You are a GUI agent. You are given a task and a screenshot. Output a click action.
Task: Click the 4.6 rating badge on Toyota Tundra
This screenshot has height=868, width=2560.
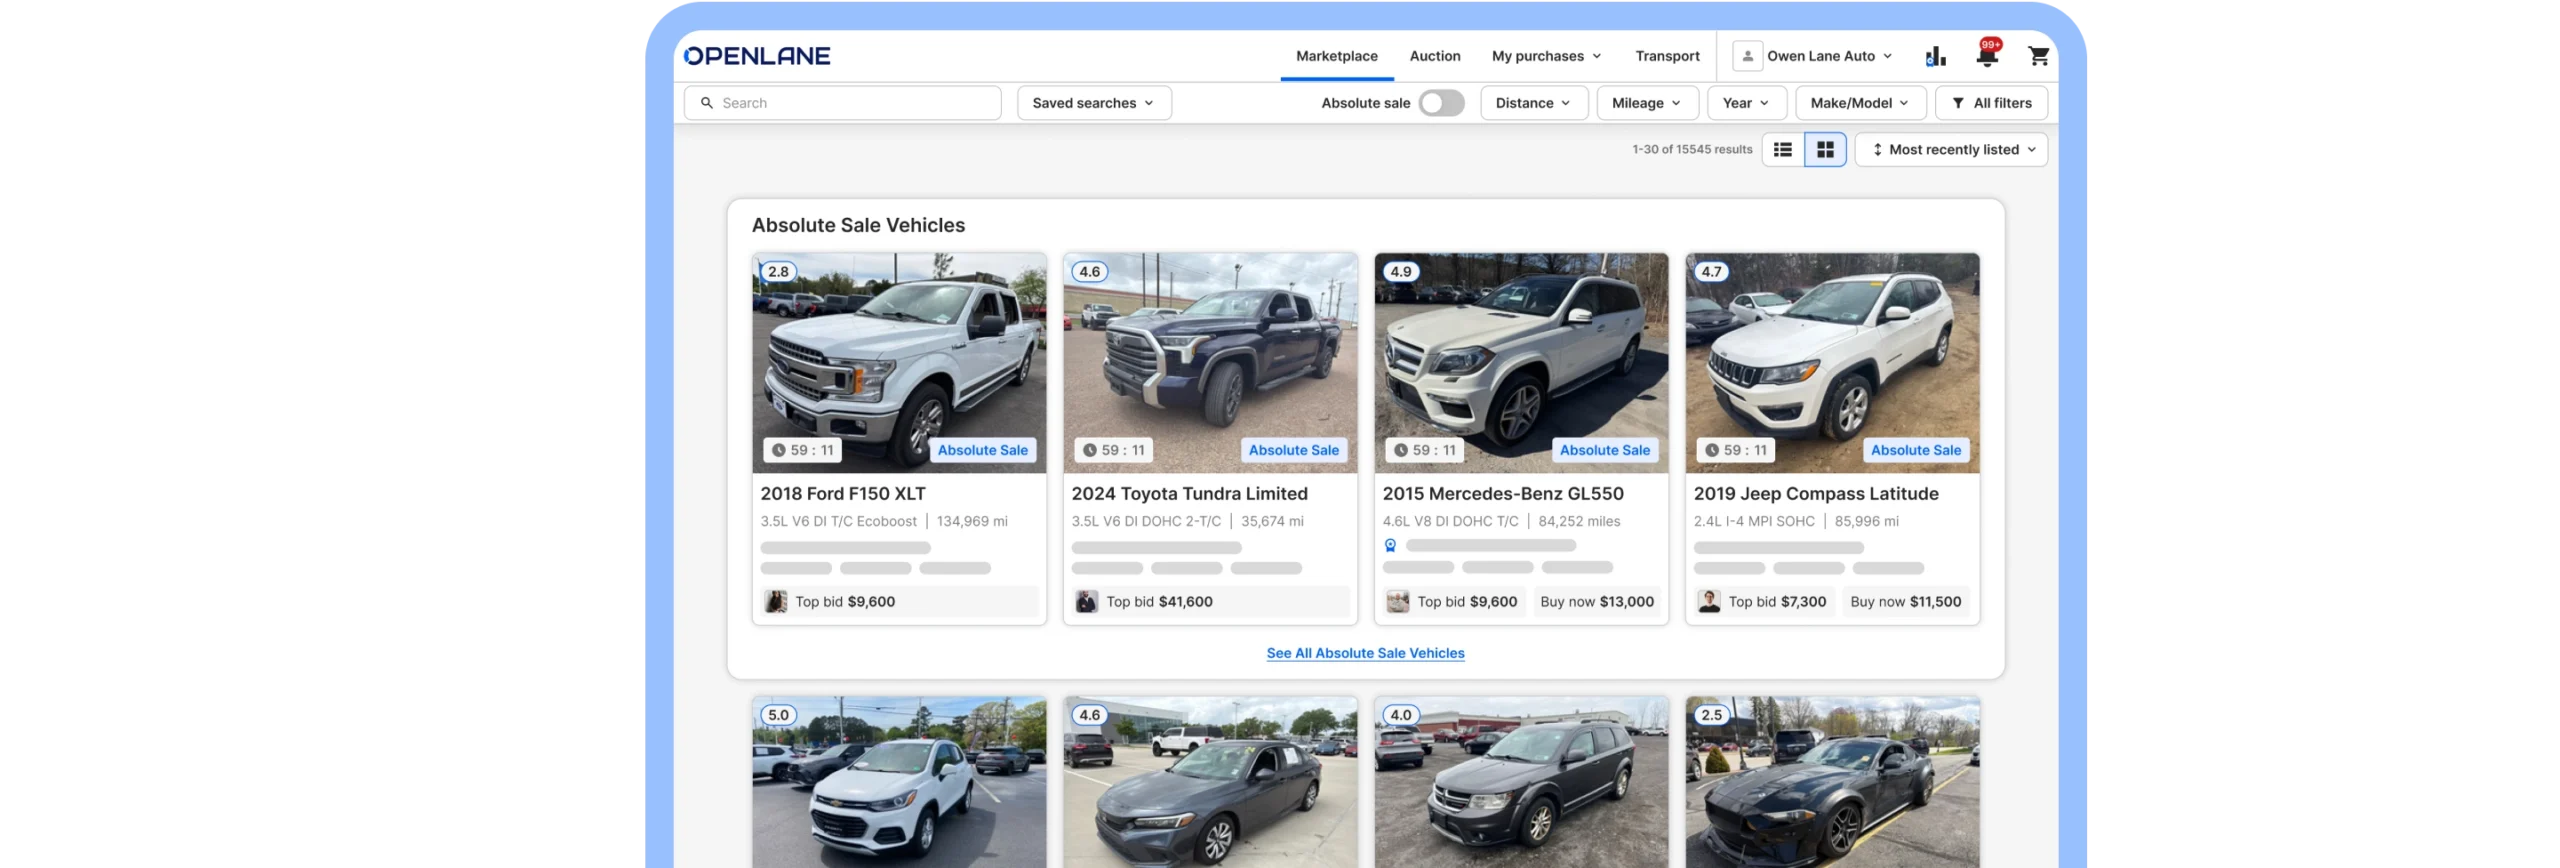1089,272
